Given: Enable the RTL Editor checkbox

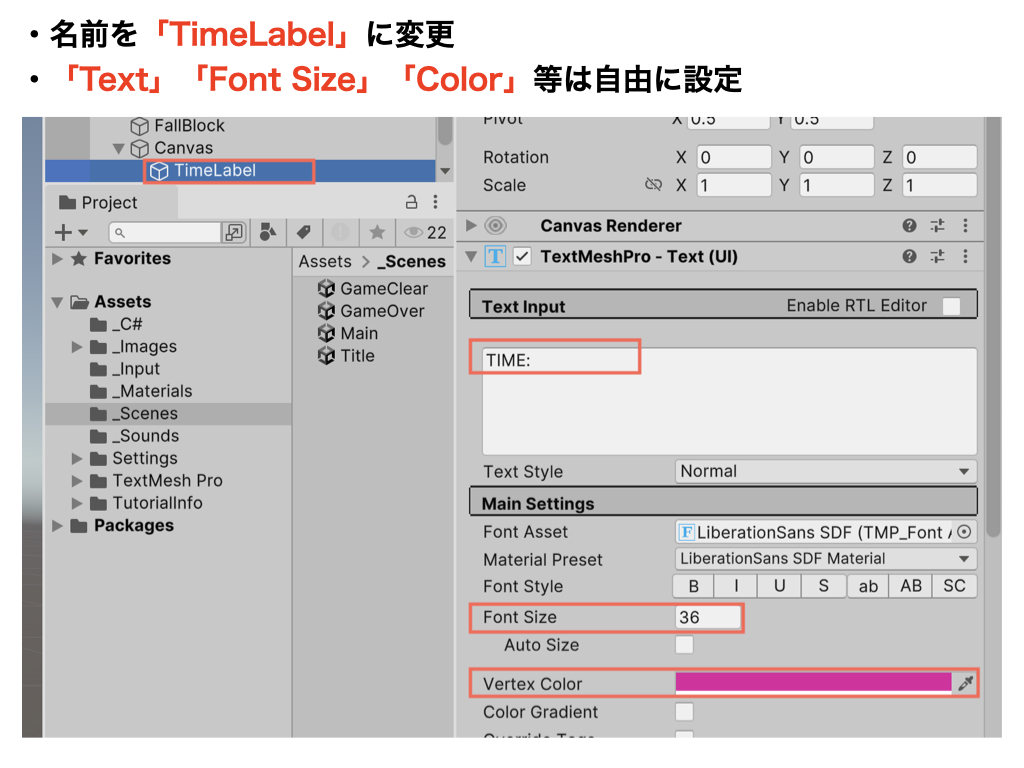Looking at the screenshot, I should pos(951,306).
